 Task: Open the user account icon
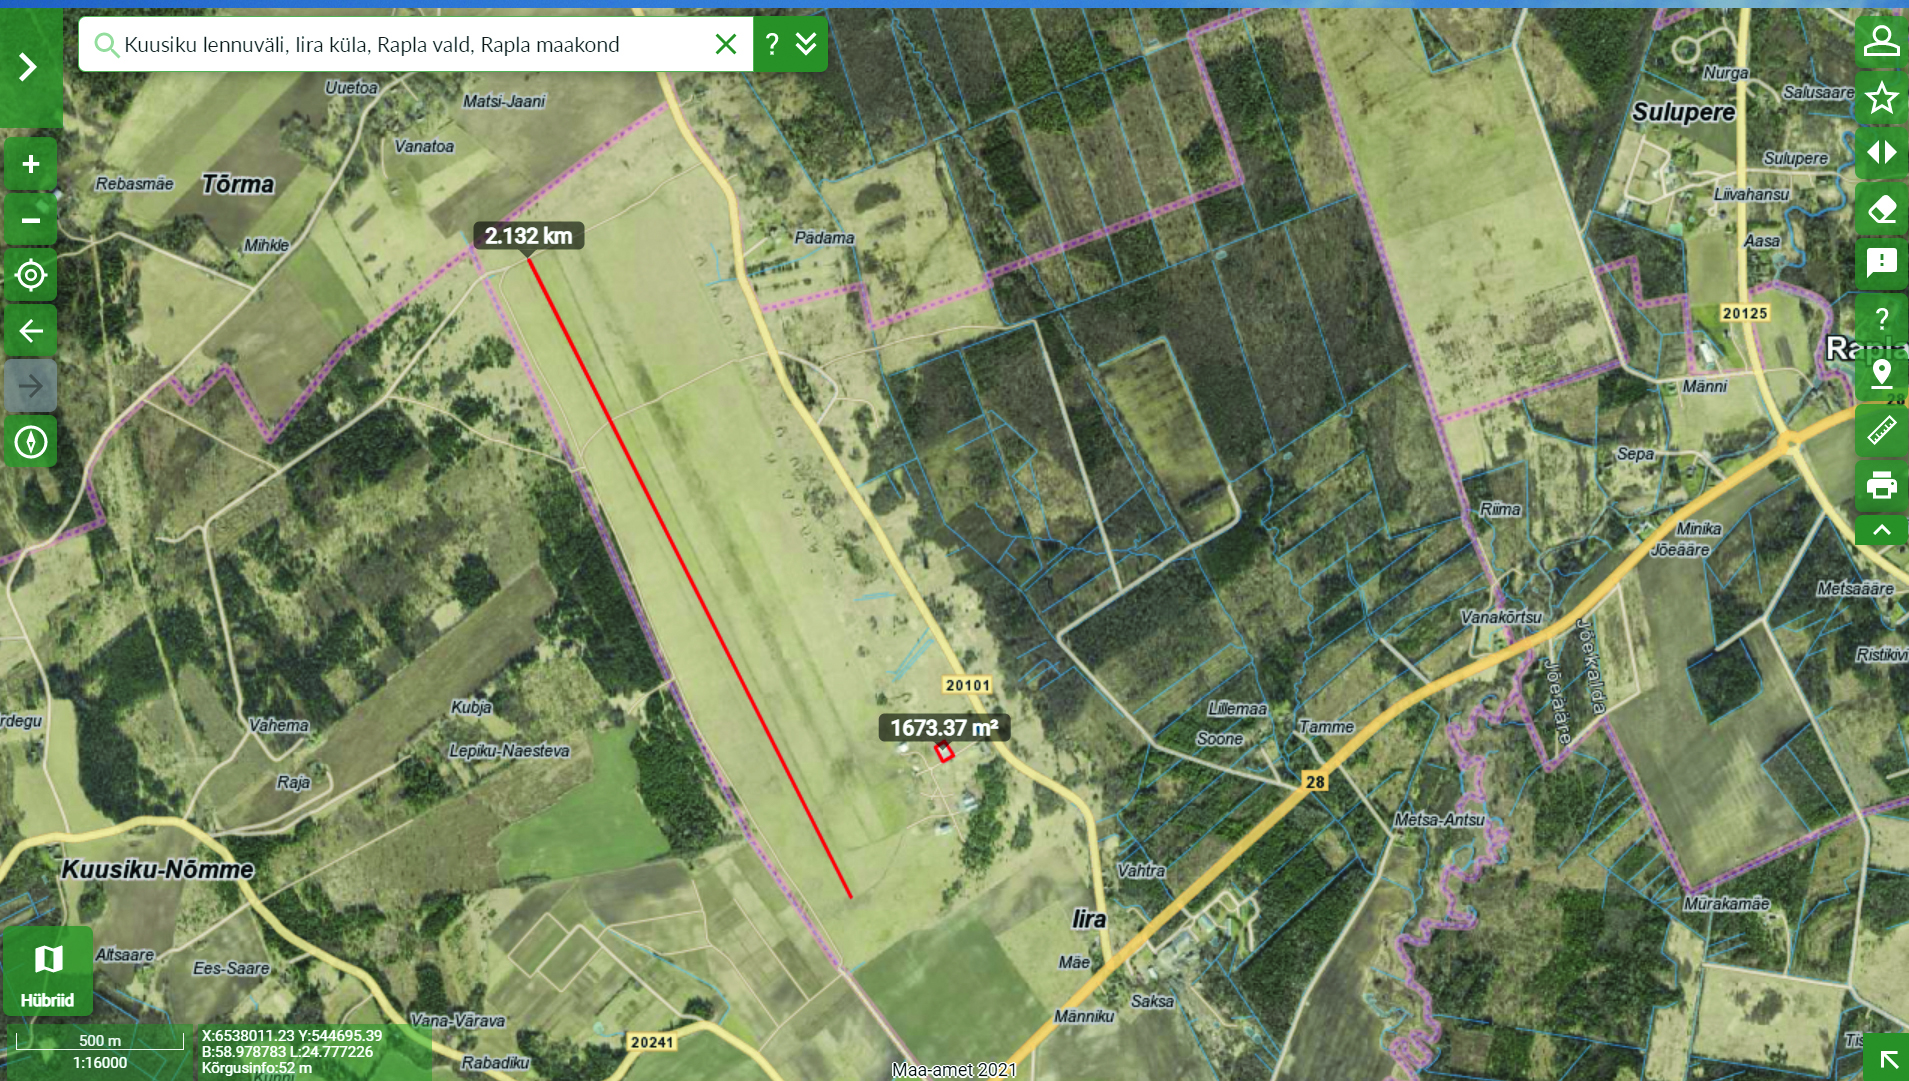1881,42
